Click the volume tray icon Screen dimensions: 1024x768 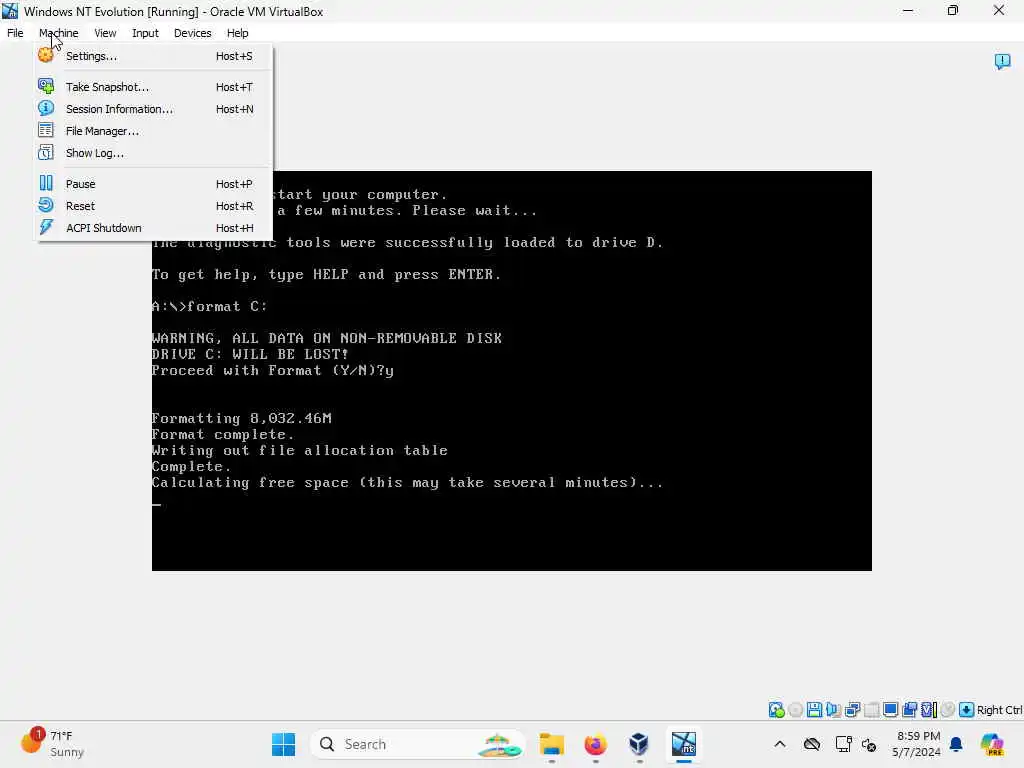coord(869,744)
